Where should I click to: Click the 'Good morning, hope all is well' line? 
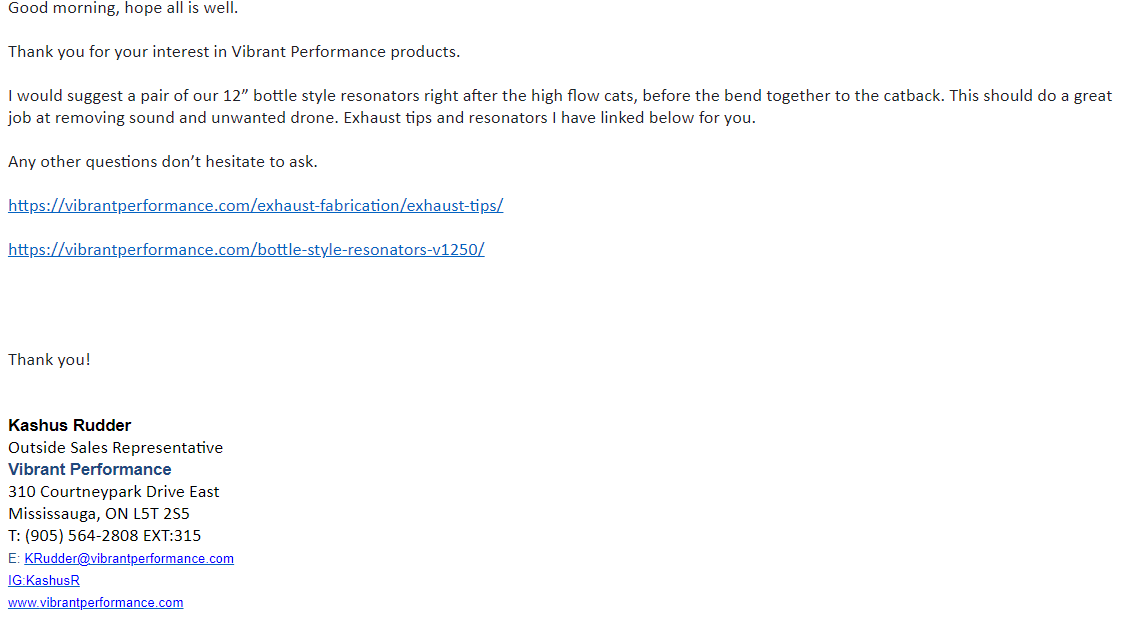click(123, 9)
